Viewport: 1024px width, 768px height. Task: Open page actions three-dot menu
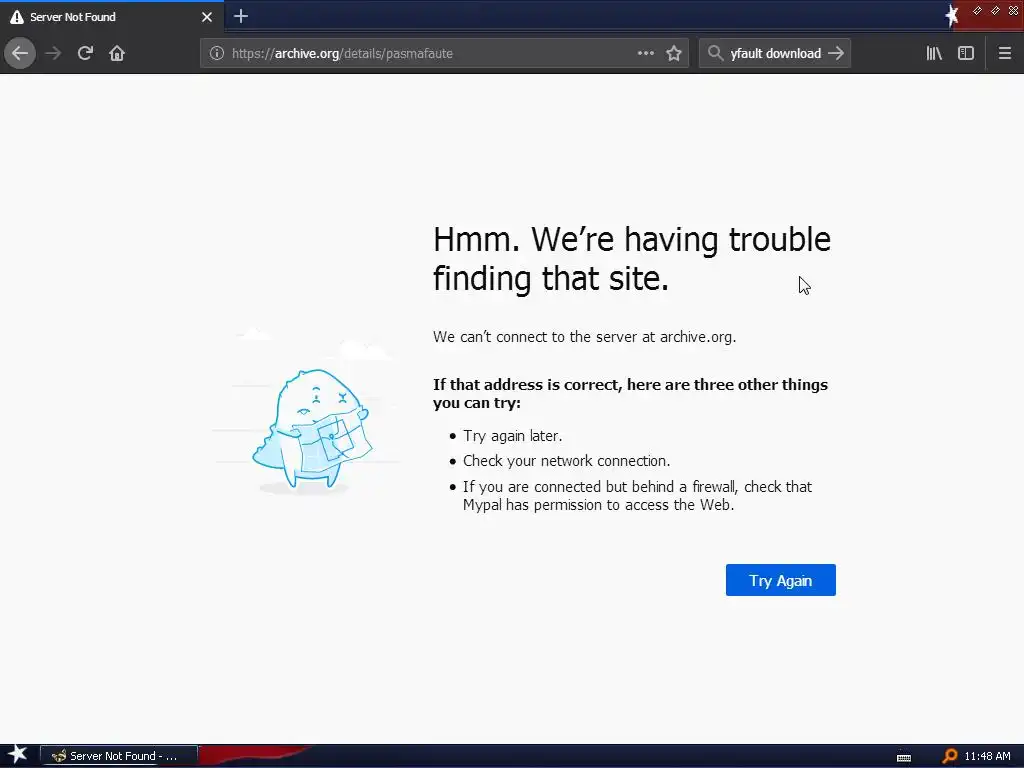tap(645, 54)
